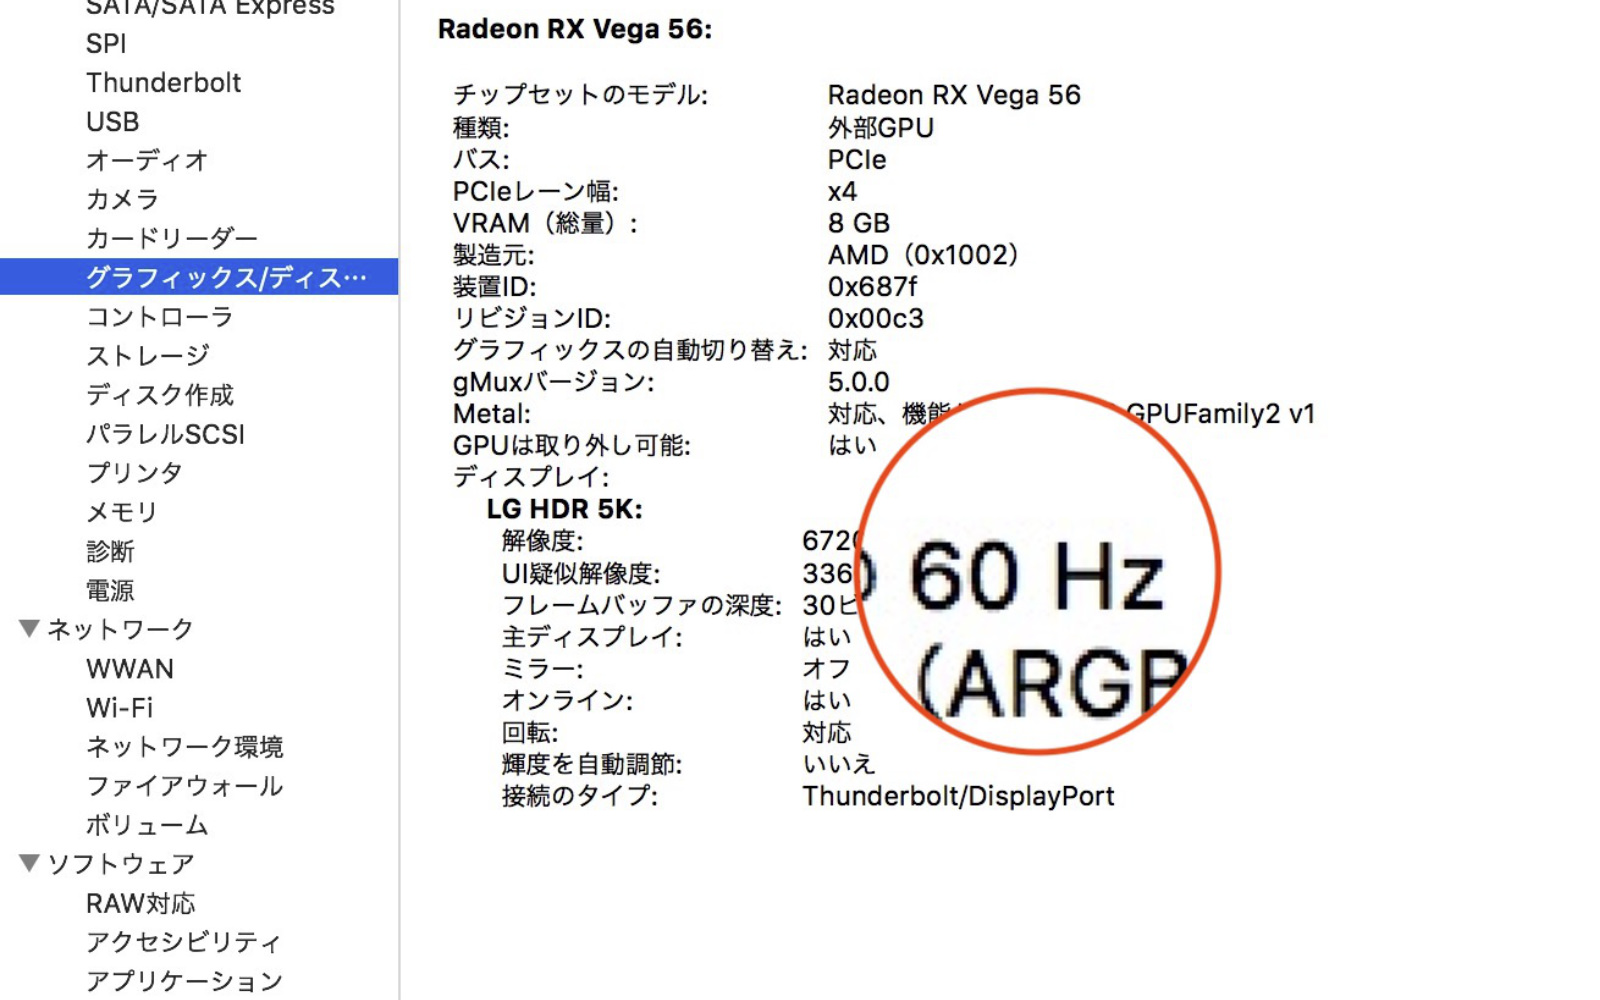Select 診断 in the sidebar
Screen dimensions: 1600x1000
pos(110,551)
